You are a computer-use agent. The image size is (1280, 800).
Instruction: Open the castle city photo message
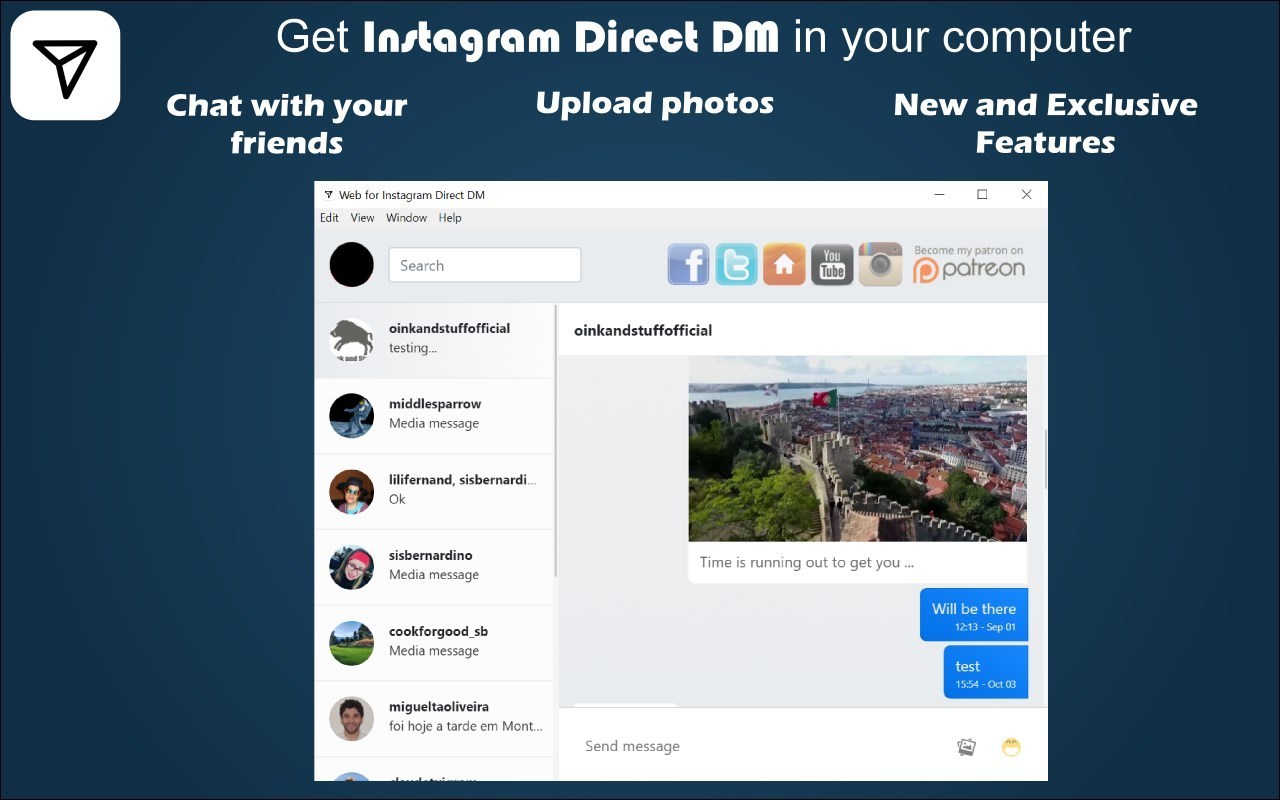pyautogui.click(x=858, y=449)
